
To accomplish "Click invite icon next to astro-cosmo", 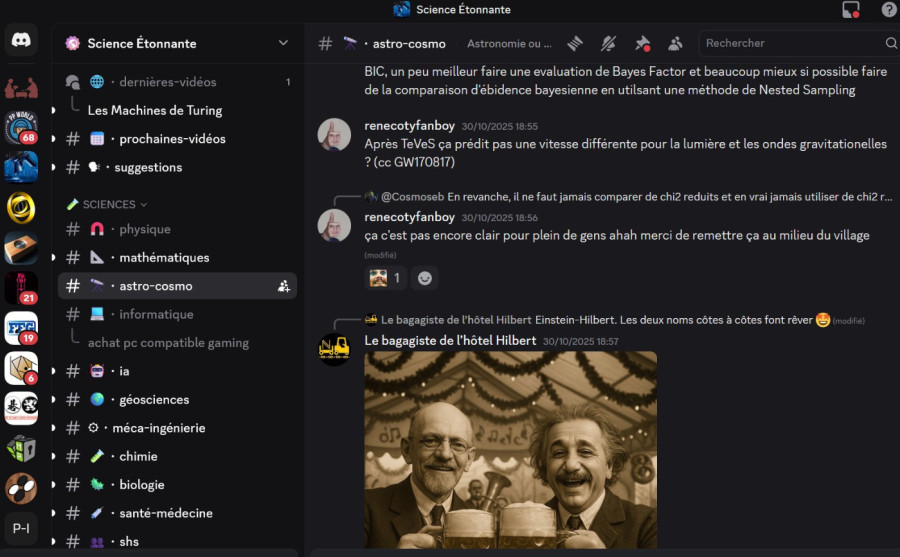I will click(x=284, y=286).
